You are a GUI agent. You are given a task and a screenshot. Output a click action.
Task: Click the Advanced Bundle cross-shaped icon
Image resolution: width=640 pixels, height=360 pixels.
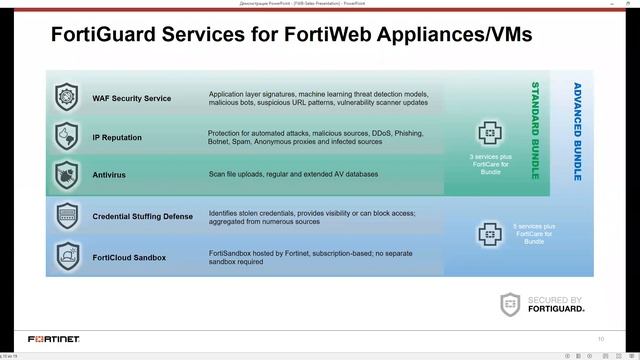pyautogui.click(x=490, y=234)
